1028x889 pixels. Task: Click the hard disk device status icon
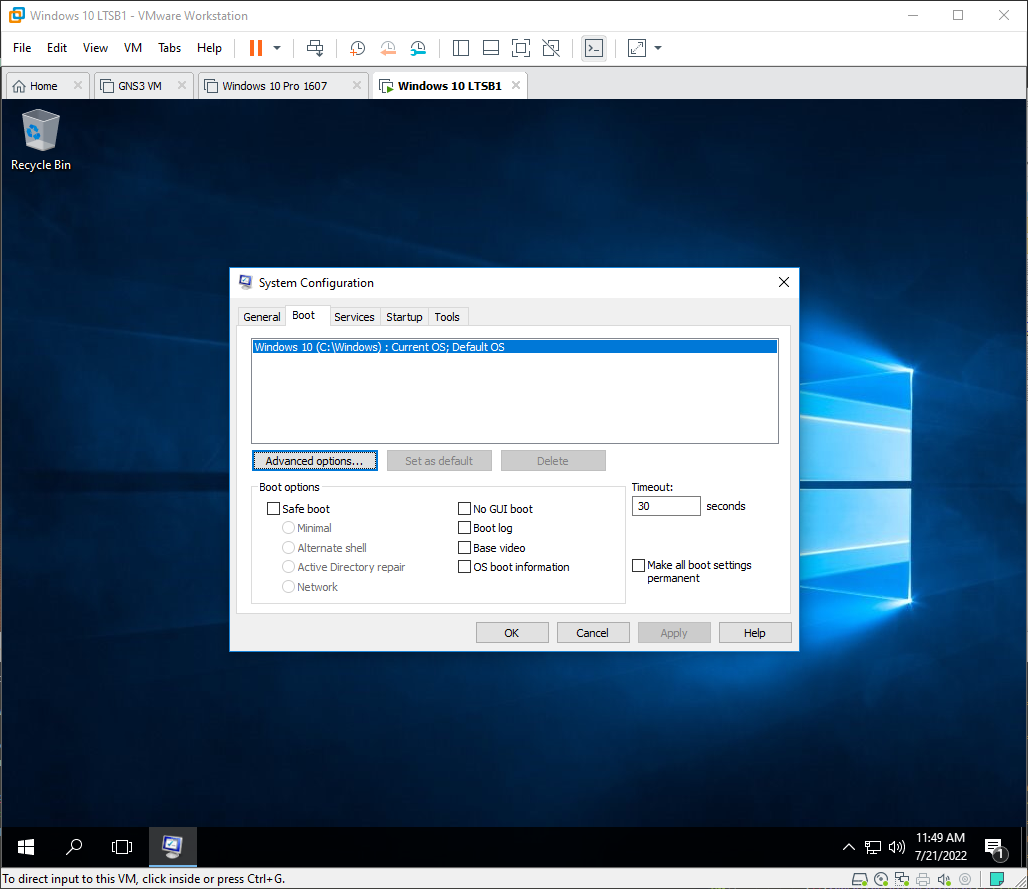coord(859,879)
